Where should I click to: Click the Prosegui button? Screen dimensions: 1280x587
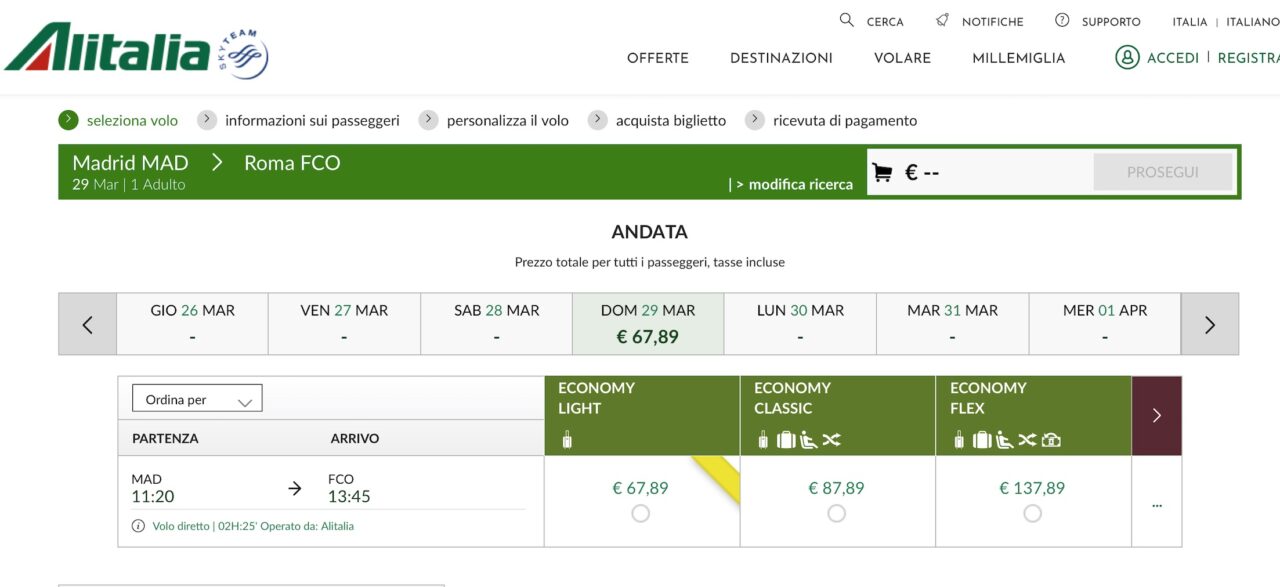1163,172
